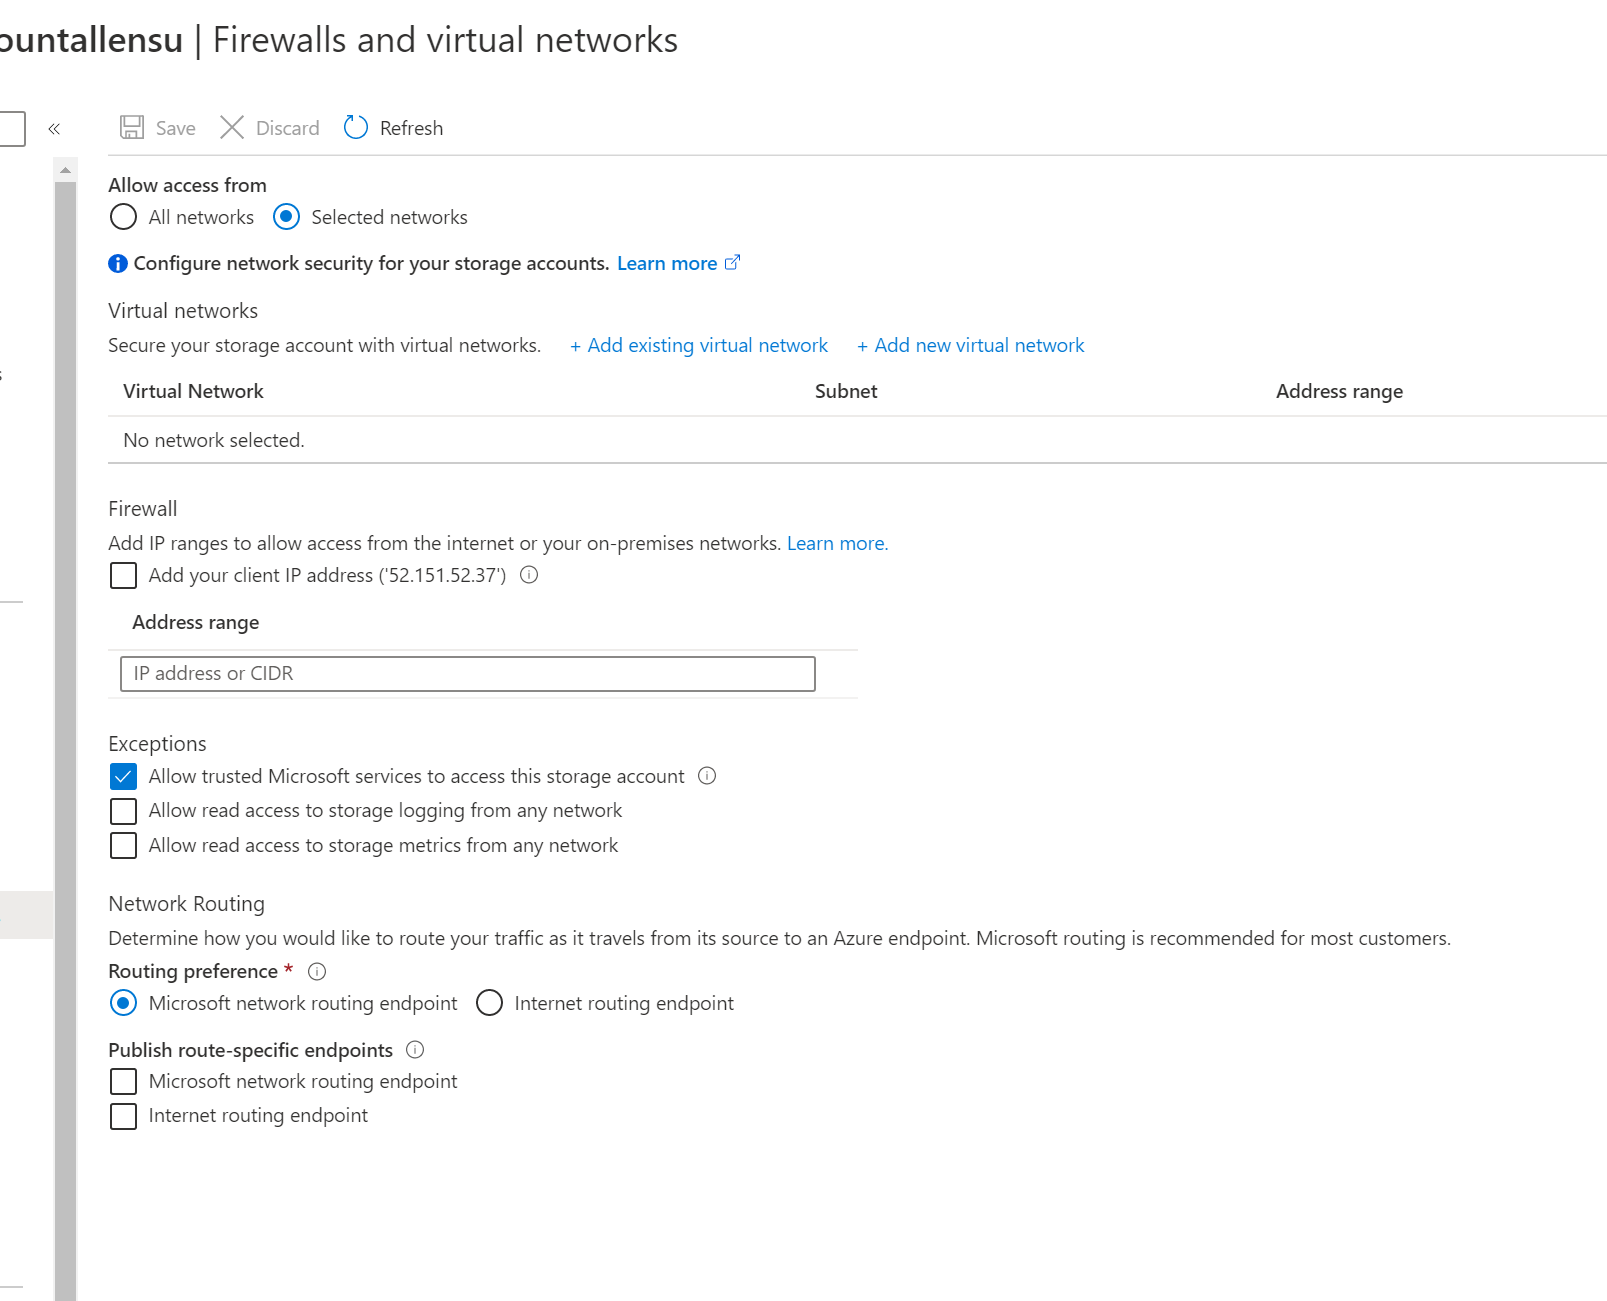1607x1301 pixels.
Task: Click Add new virtual network
Action: 969,345
